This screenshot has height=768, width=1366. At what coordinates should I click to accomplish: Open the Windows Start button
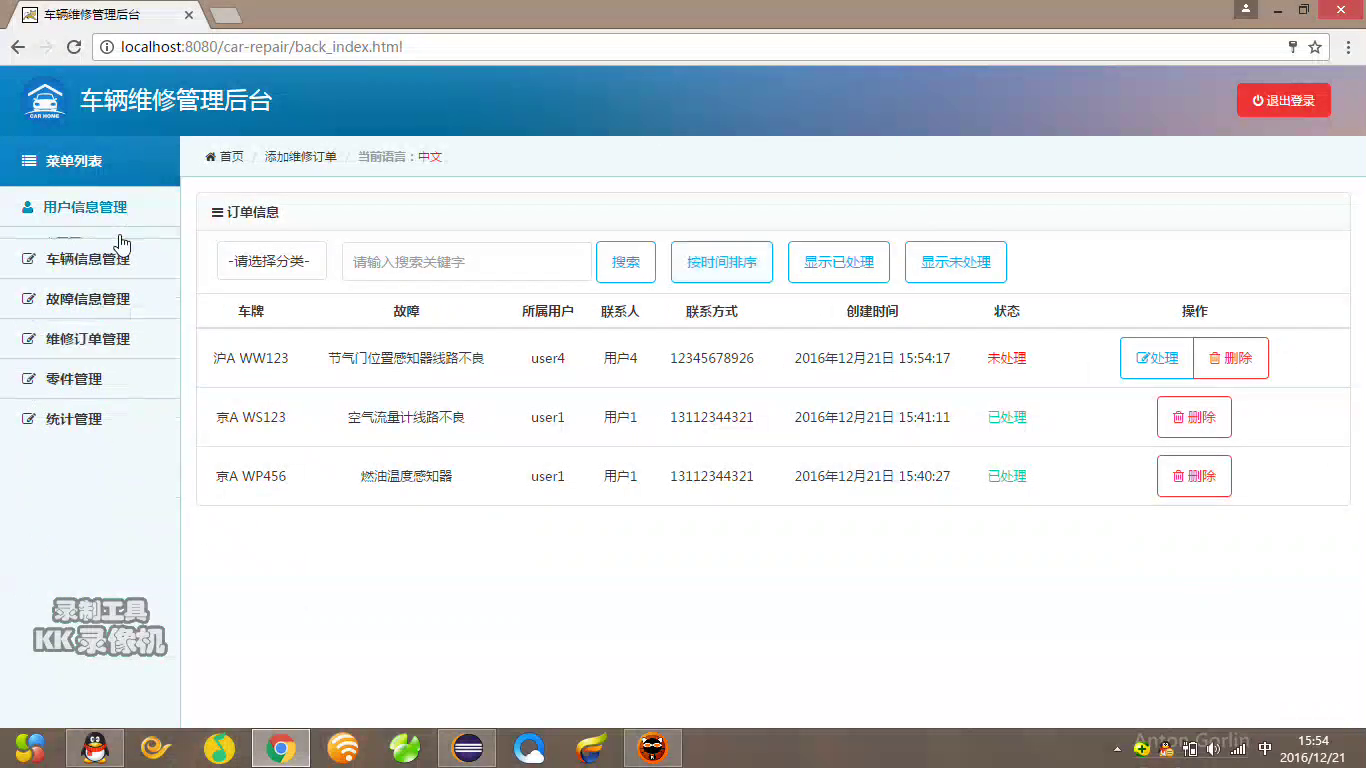pos(30,748)
